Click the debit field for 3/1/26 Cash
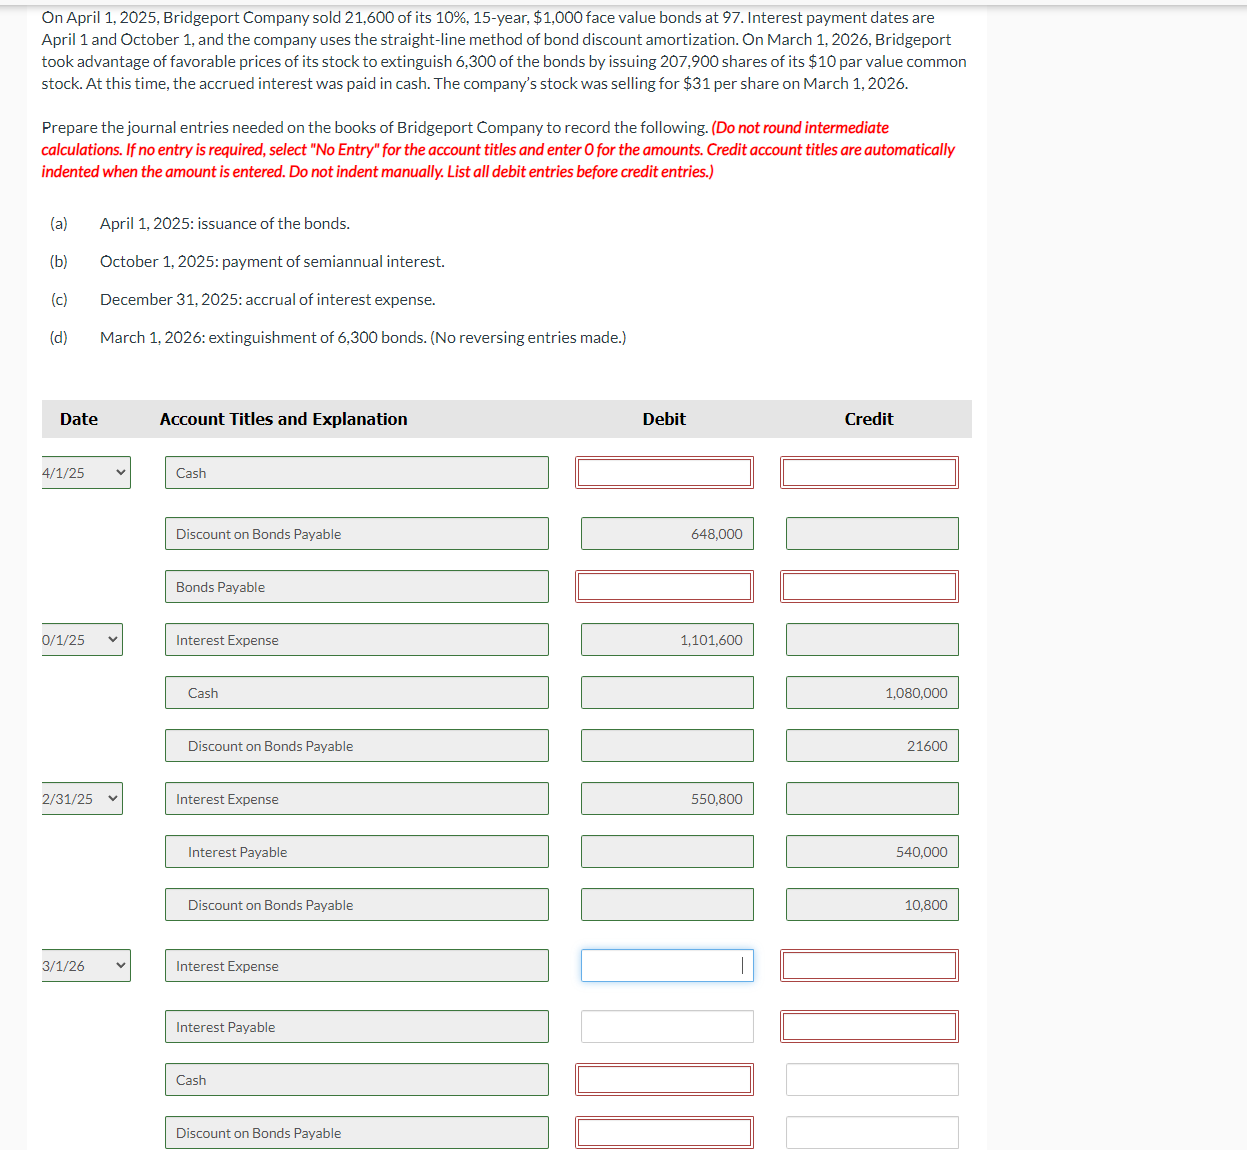The width and height of the screenshot is (1247, 1150). pyautogui.click(x=665, y=1080)
